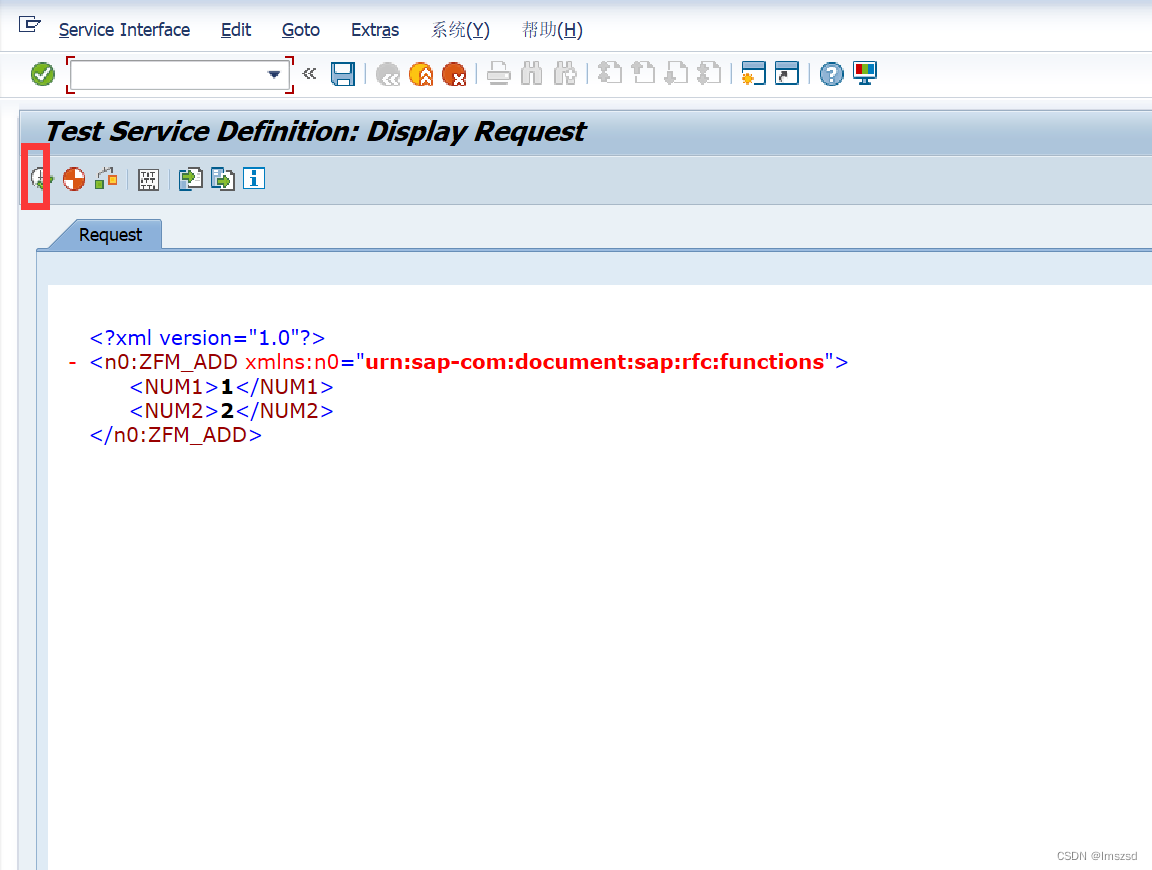Click the Create New Session icon
Image resolution: width=1152 pixels, height=870 pixels.
(x=753, y=73)
